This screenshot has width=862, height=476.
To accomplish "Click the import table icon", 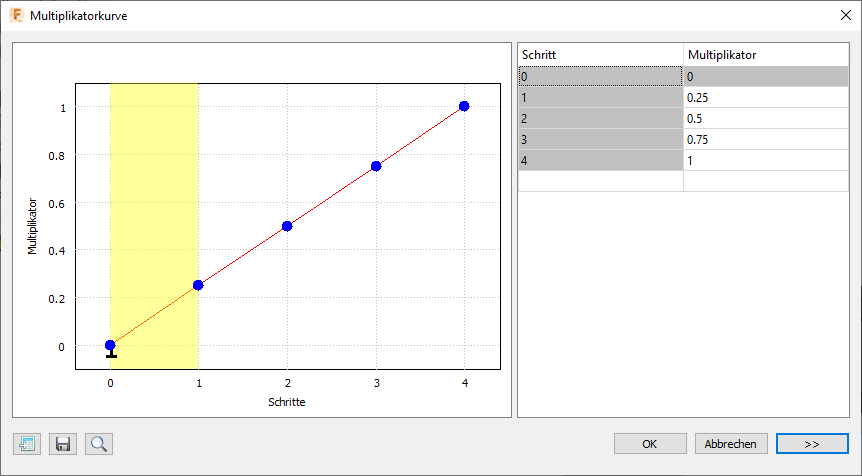I will [x=27, y=444].
